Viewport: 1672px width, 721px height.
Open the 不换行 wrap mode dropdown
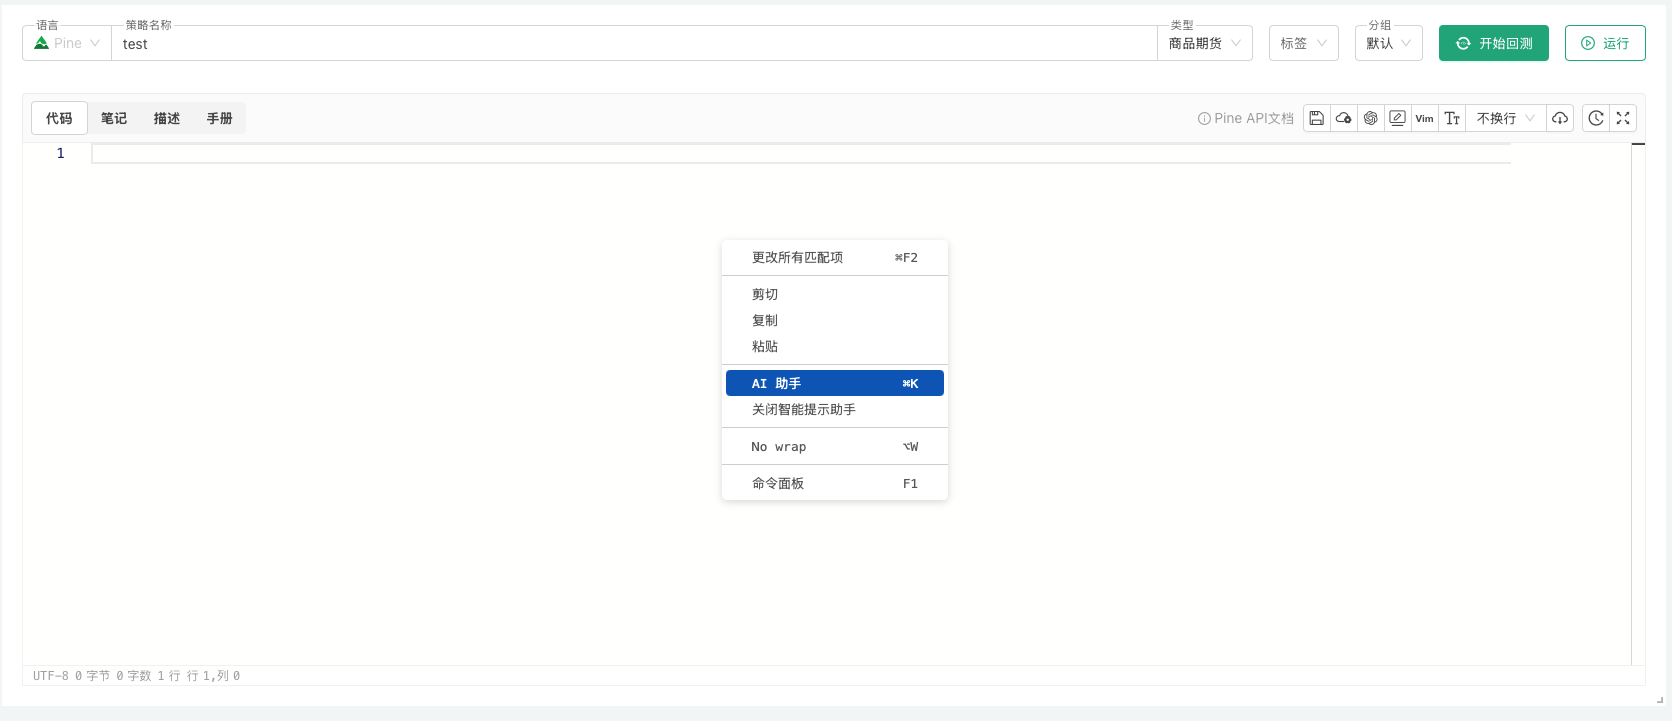[x=1505, y=118]
